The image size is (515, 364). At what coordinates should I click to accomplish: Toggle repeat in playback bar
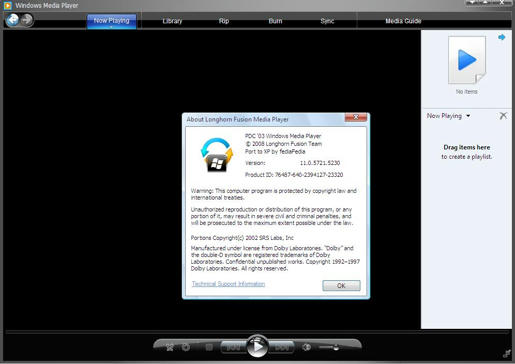tap(186, 348)
